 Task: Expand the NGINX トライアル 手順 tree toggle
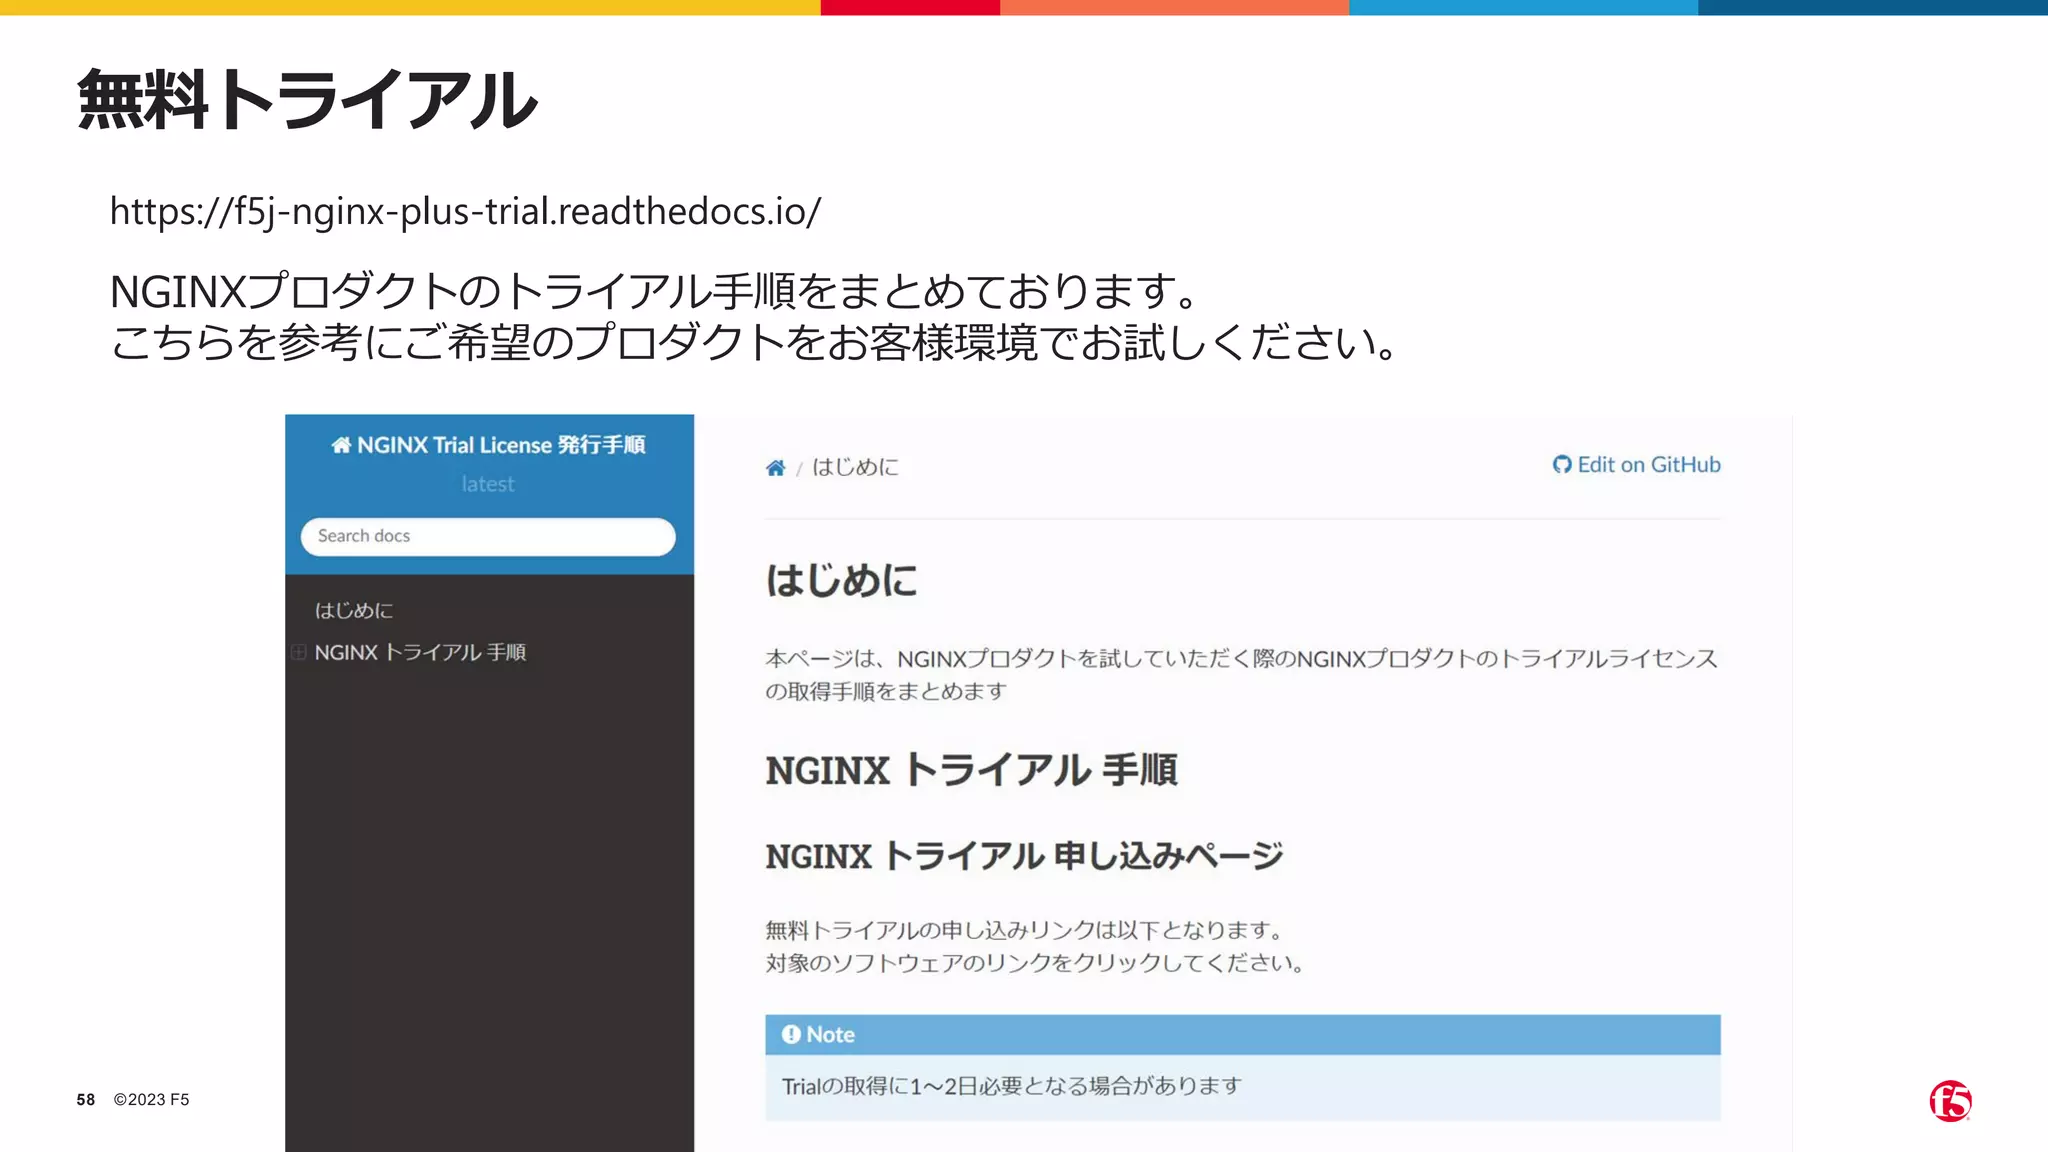[299, 652]
